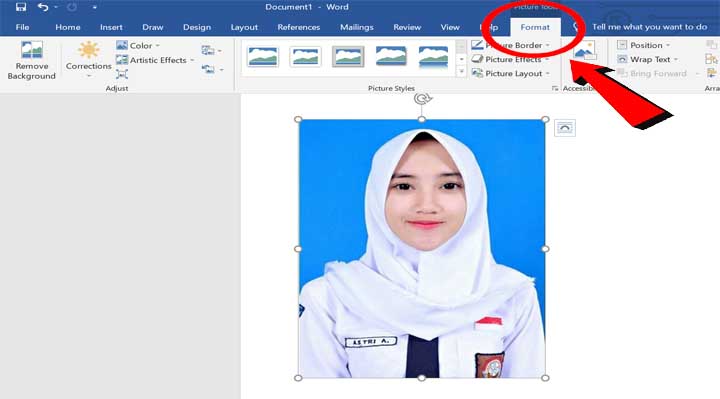Expand the Change Picture dropdown arrow
This screenshot has width=720, height=399.
(x=219, y=51)
